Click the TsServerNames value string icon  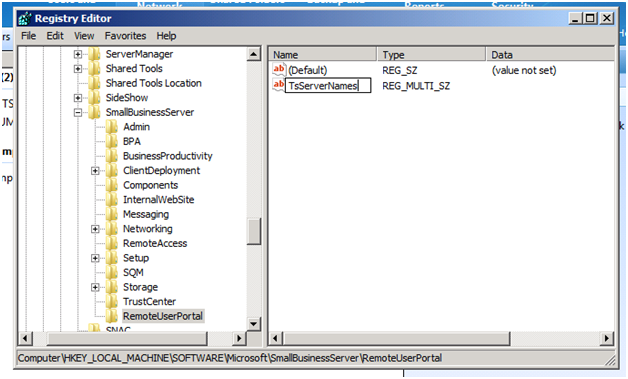coord(279,85)
